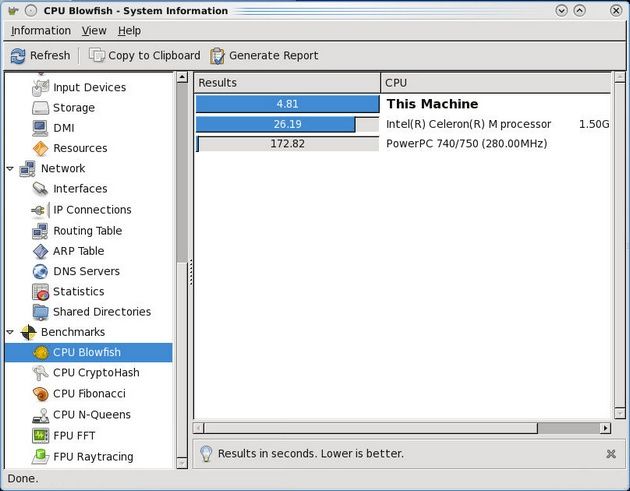Dismiss the results tip with X
Viewport: 630px width, 491px height.
[x=611, y=454]
